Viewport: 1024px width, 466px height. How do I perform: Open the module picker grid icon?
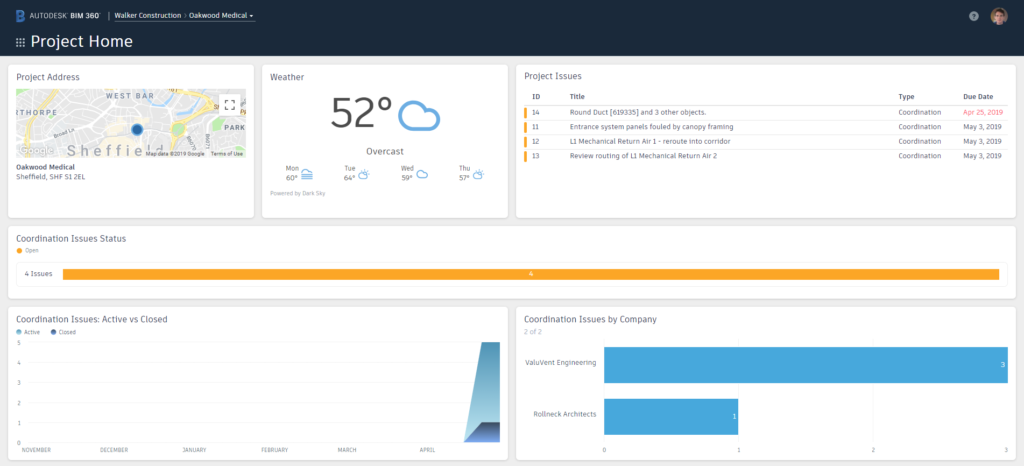tap(20, 42)
